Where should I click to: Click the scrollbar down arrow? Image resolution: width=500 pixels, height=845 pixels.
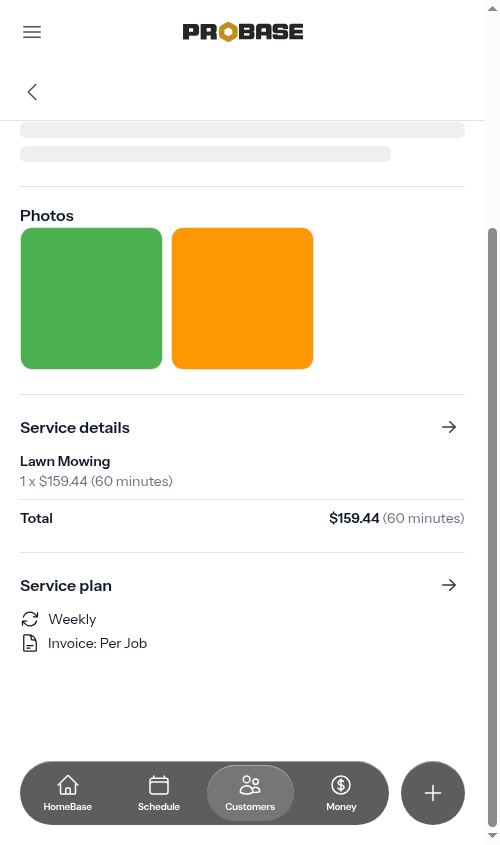pyautogui.click(x=492, y=836)
